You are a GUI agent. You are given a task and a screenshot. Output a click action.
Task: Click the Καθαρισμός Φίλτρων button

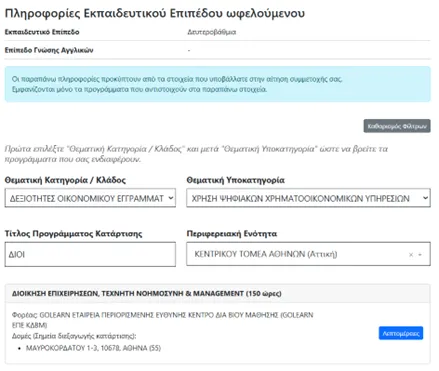click(x=397, y=126)
